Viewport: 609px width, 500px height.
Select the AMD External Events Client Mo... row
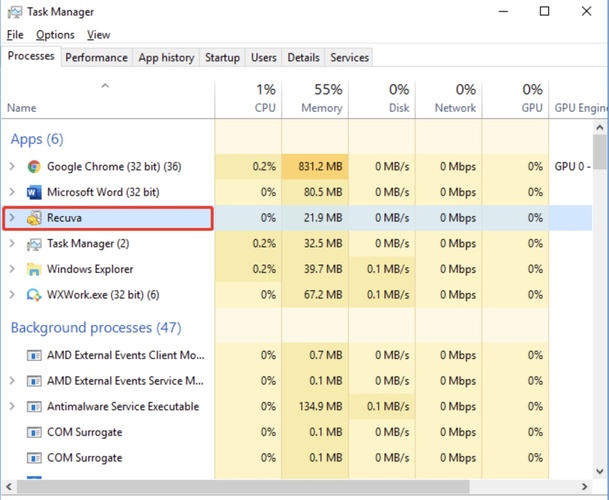pyautogui.click(x=297, y=355)
